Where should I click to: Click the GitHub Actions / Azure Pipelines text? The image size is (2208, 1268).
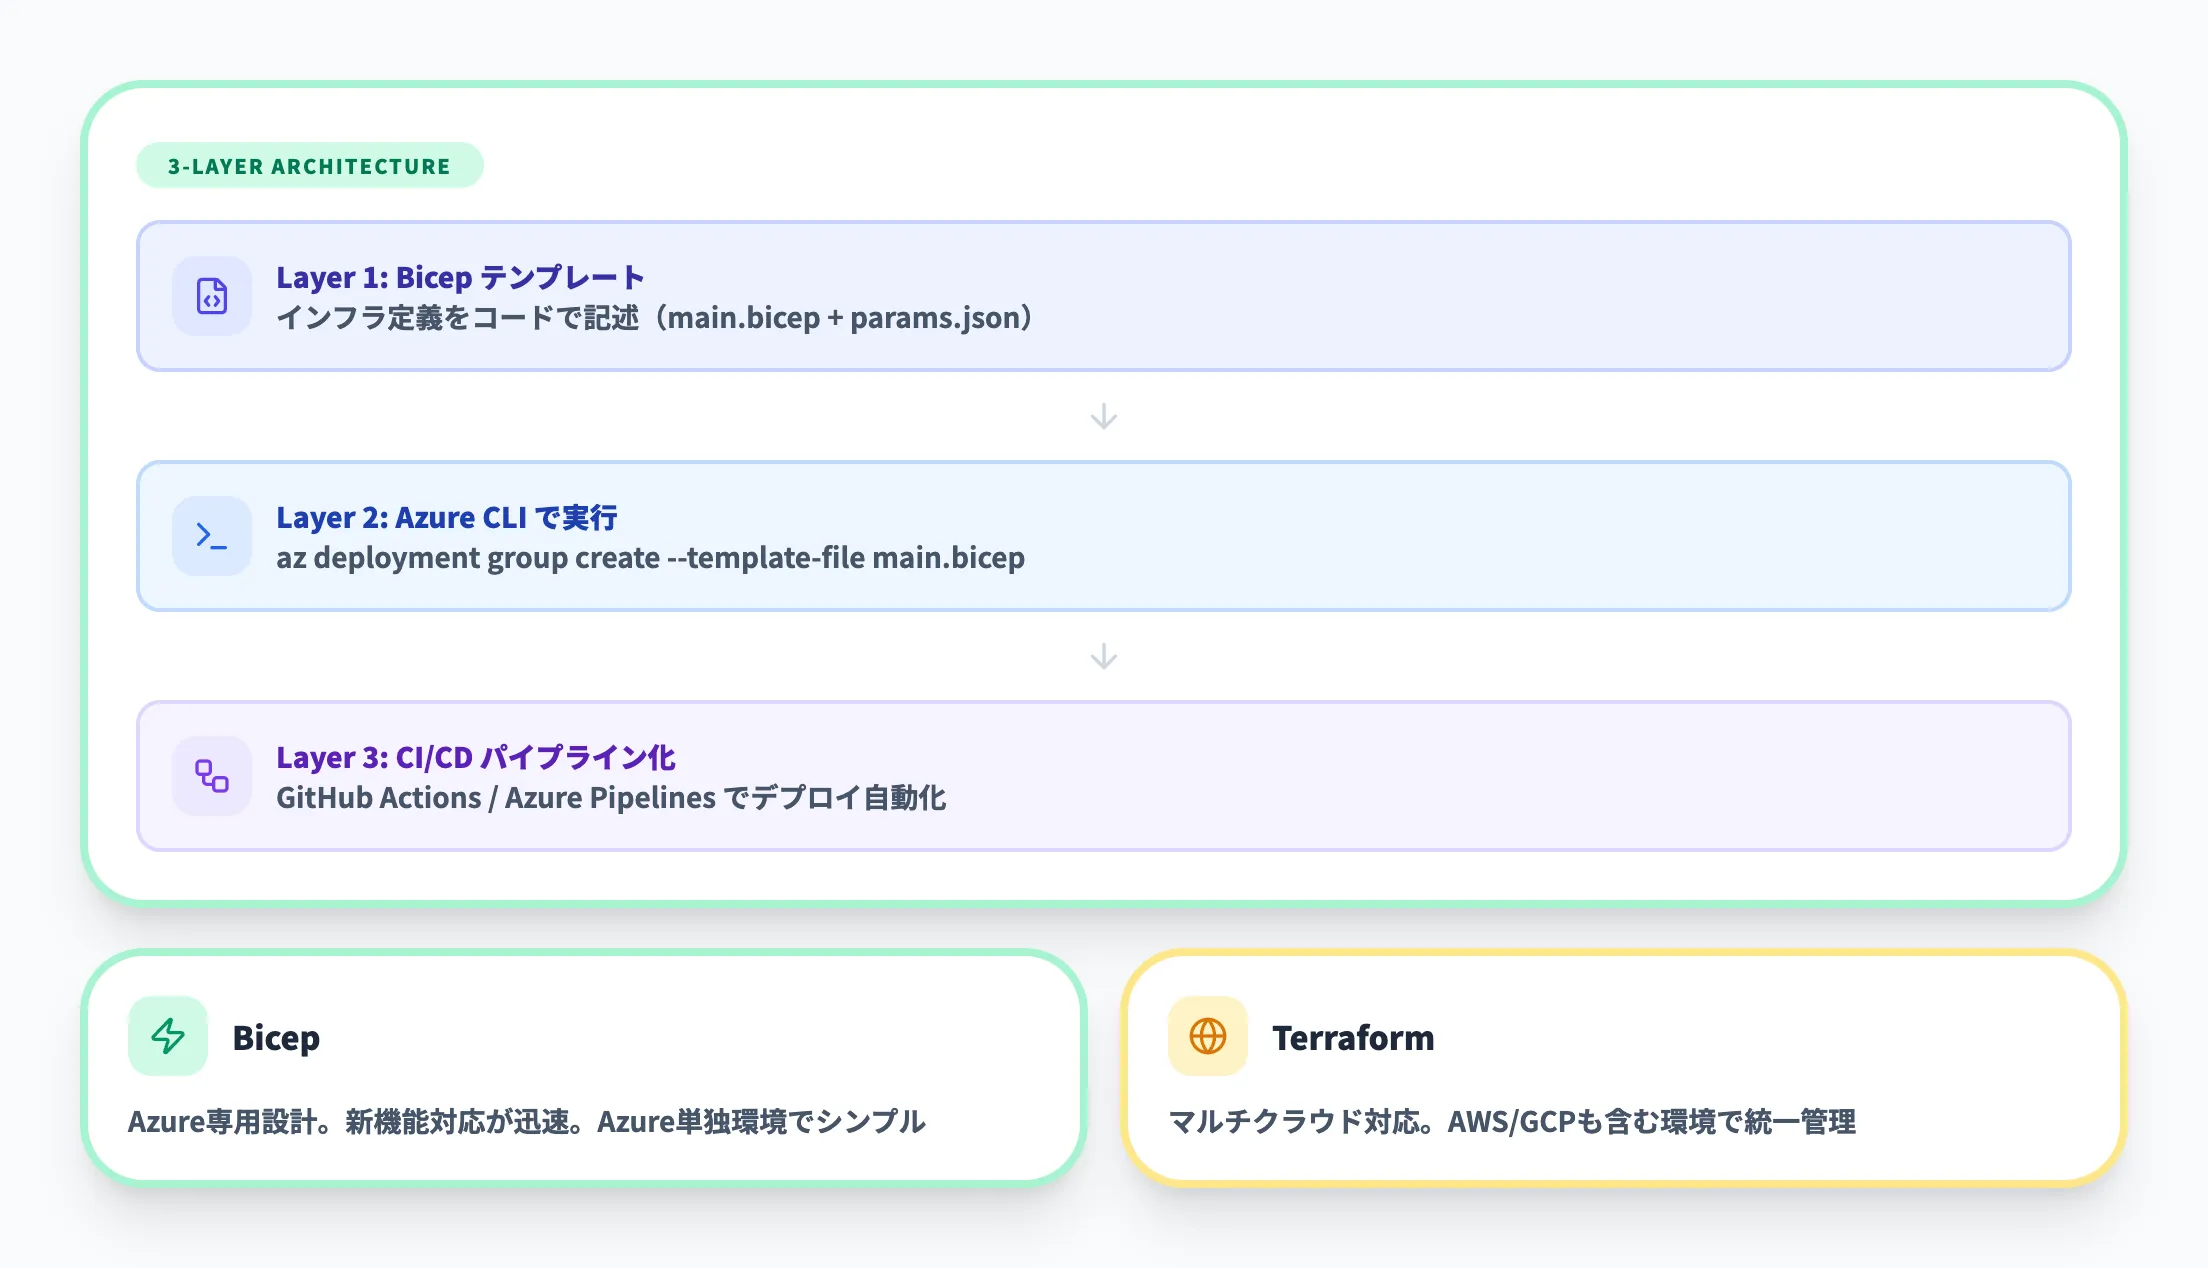614,798
